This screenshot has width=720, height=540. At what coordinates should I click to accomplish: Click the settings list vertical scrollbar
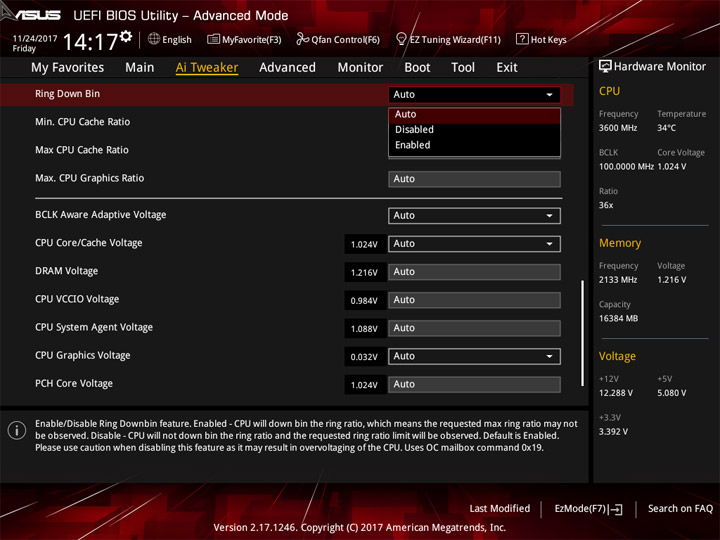[583, 333]
